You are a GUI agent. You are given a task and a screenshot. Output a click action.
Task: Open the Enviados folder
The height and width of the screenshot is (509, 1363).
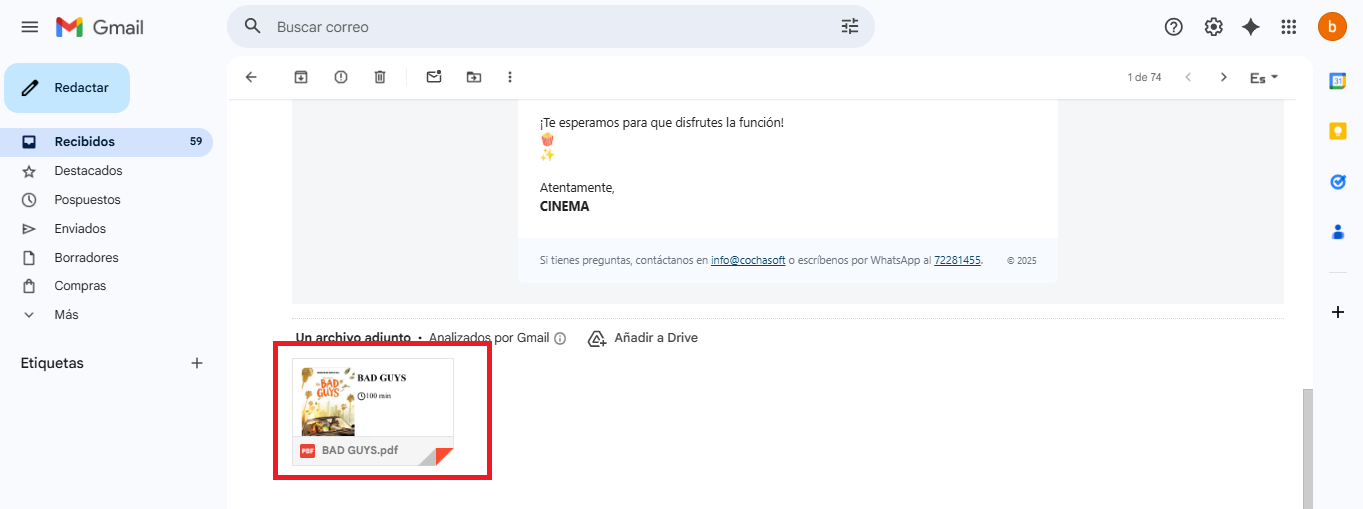pyautogui.click(x=80, y=229)
